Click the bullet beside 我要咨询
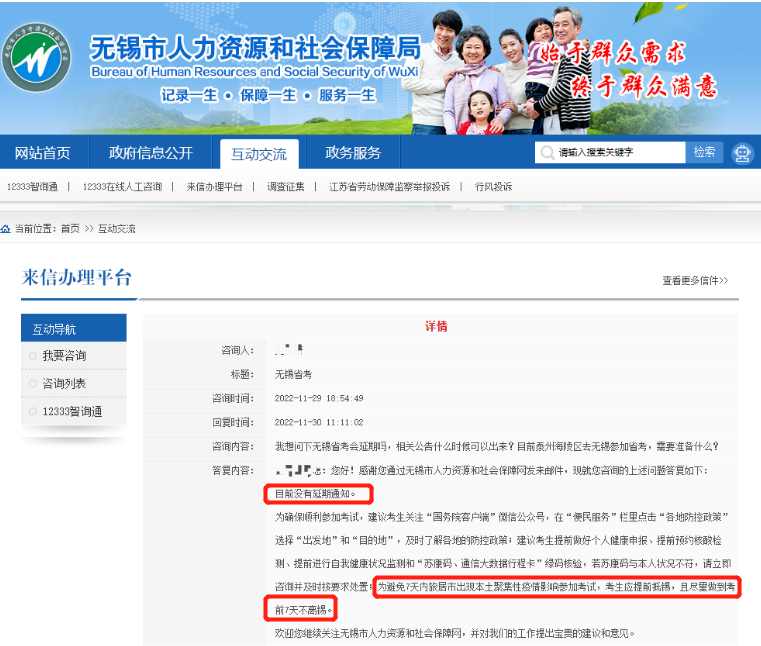 coord(33,356)
